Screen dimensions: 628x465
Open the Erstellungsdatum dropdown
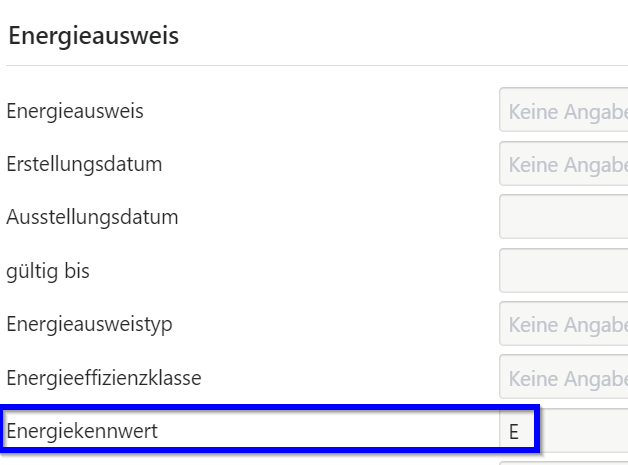coord(563,164)
